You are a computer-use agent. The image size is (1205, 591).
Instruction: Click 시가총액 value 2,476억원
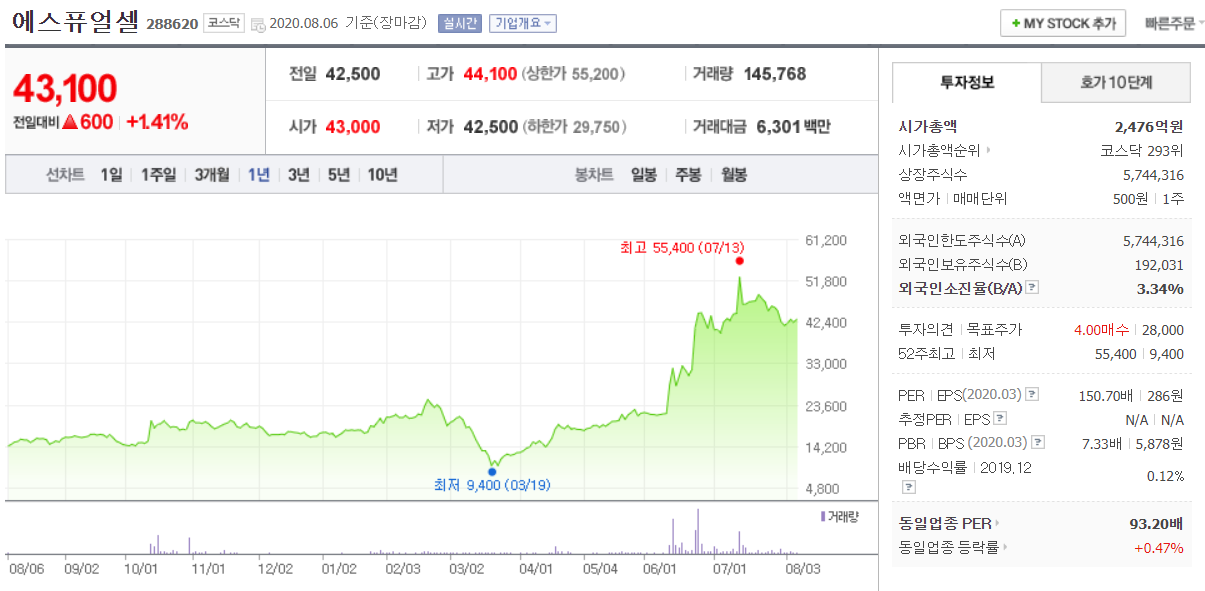tap(1149, 127)
